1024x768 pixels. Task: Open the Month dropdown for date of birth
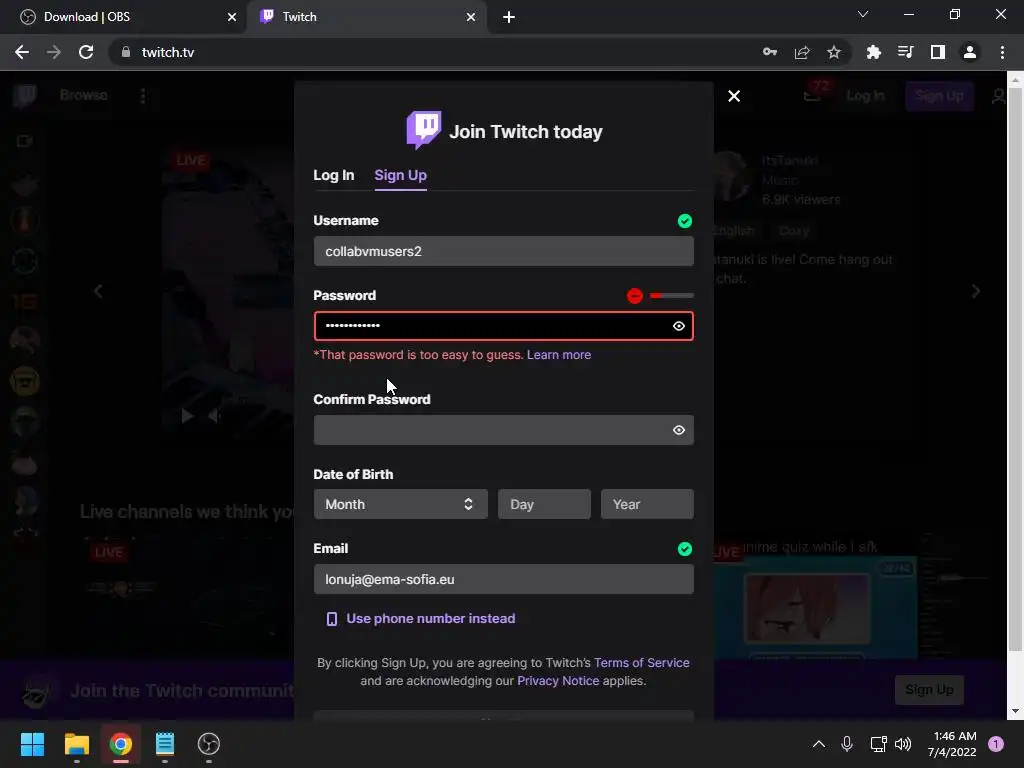click(x=400, y=504)
